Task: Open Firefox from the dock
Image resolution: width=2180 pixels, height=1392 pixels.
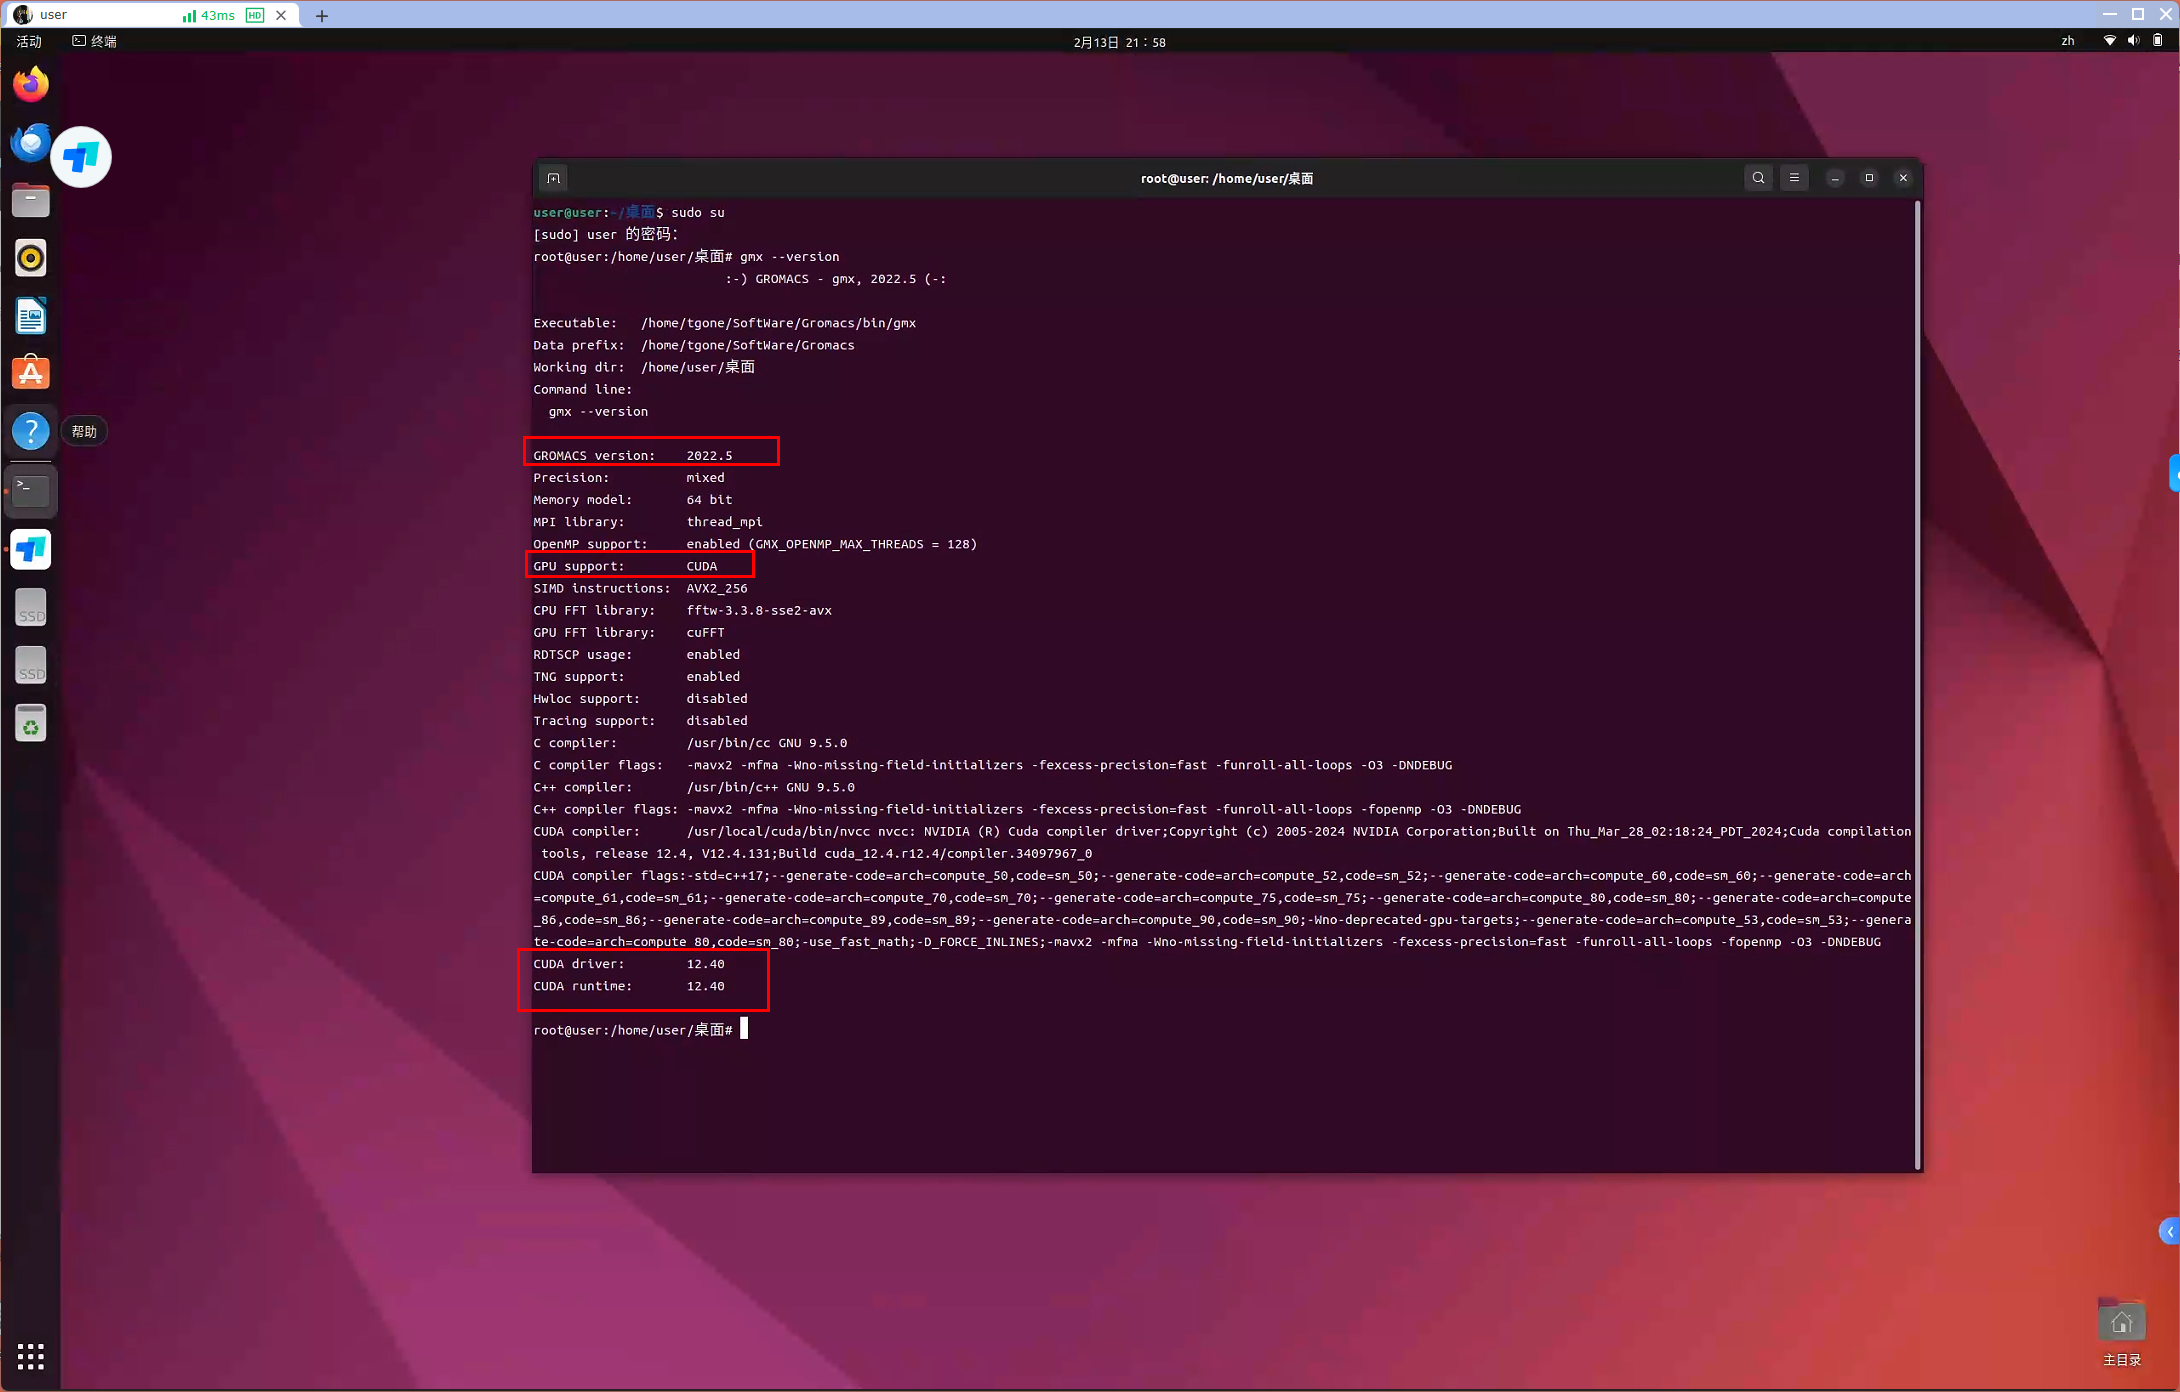Action: pos(31,84)
